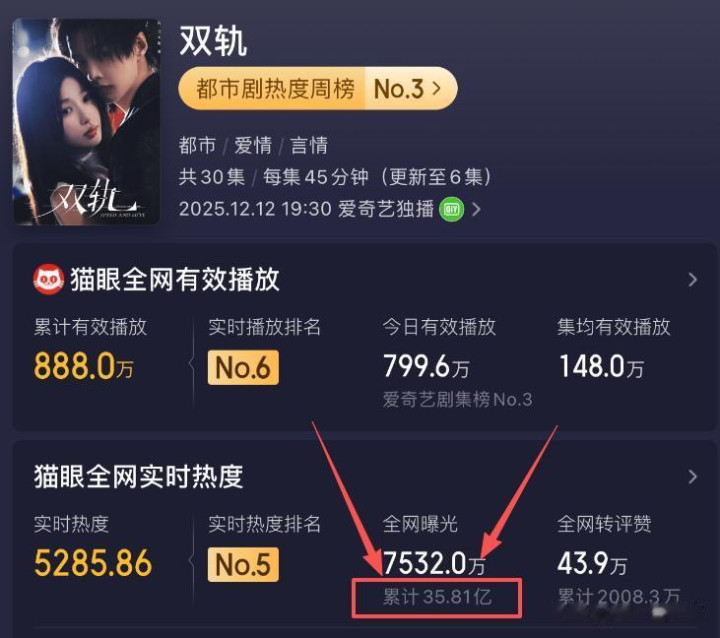This screenshot has height=638, width=720.
Task: Select the 148.0万 集均有效播放 figure
Action: point(601,367)
